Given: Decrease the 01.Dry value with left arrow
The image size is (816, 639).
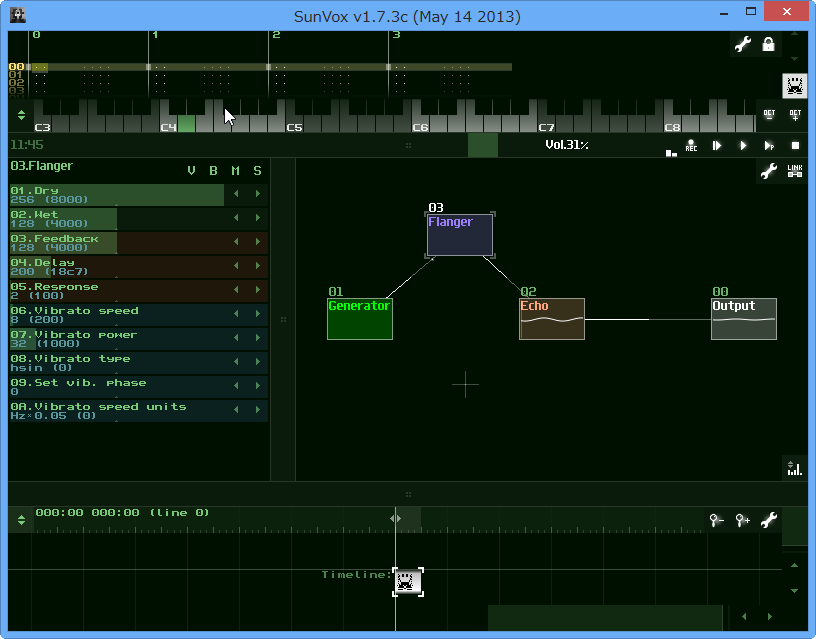Looking at the screenshot, I should (236, 194).
